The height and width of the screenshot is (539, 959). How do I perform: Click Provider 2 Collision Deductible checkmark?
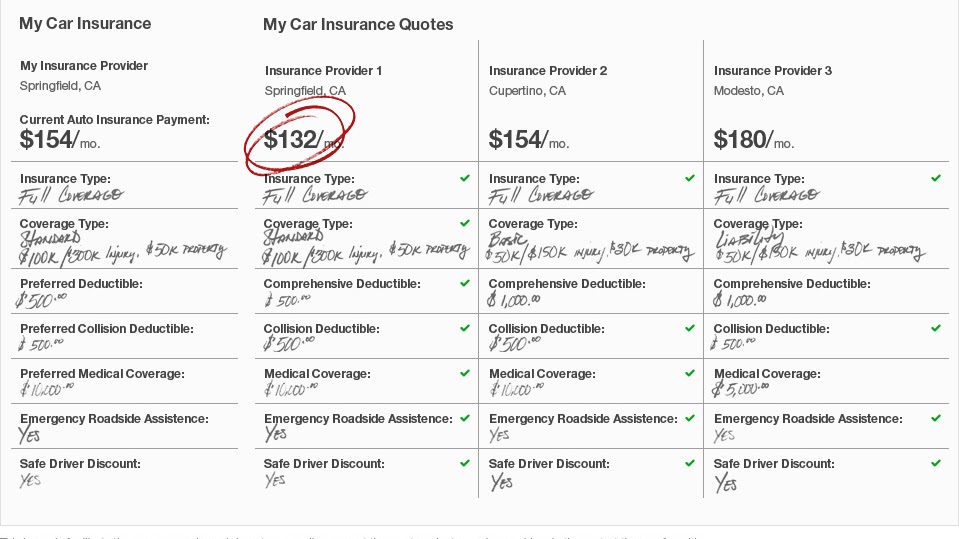pyautogui.click(x=690, y=328)
